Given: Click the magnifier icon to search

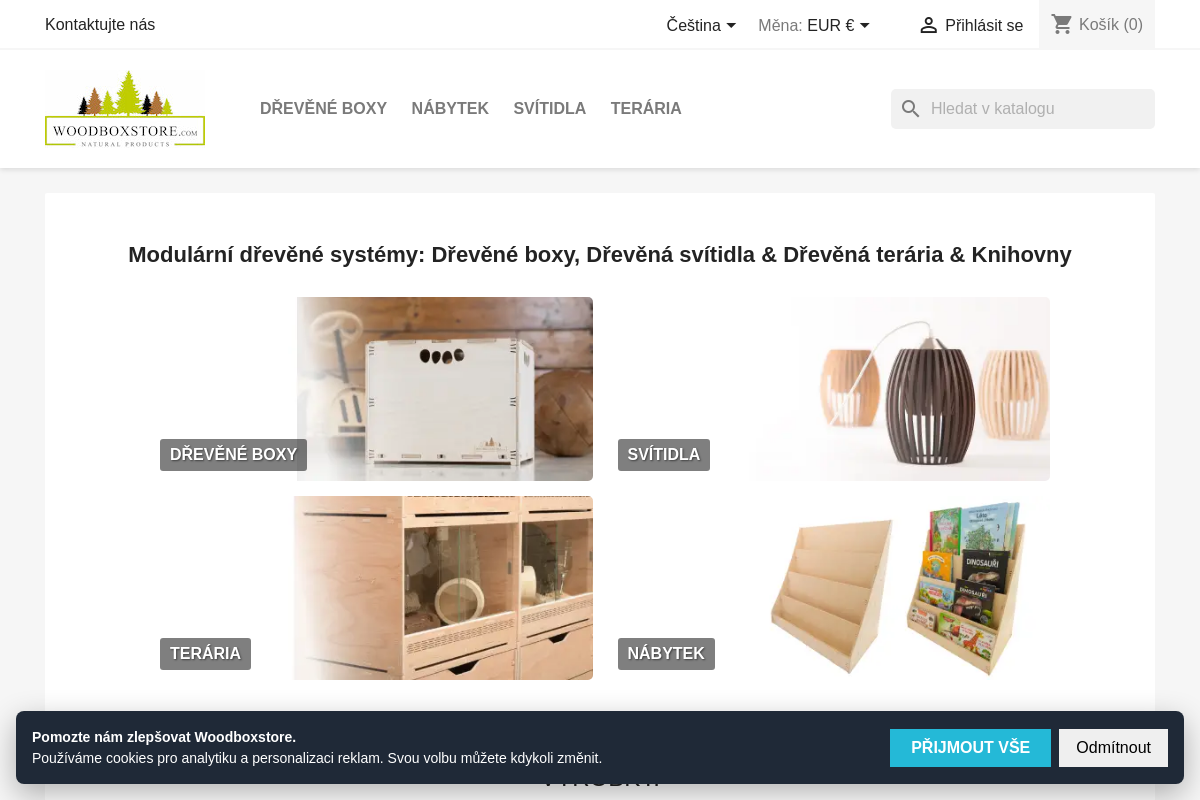Looking at the screenshot, I should [x=911, y=108].
